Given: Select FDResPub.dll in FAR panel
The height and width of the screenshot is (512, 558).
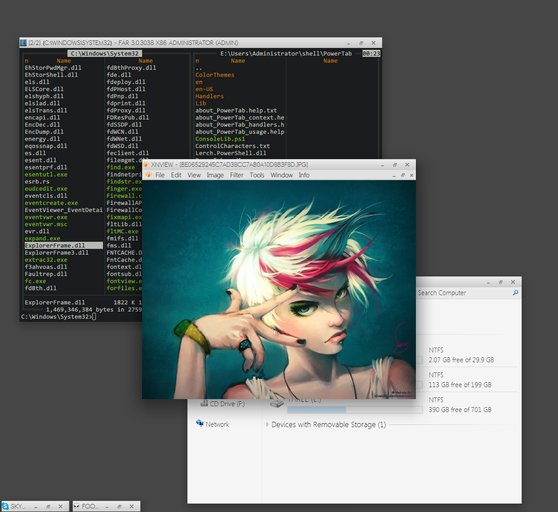Looking at the screenshot, I should [x=128, y=117].
